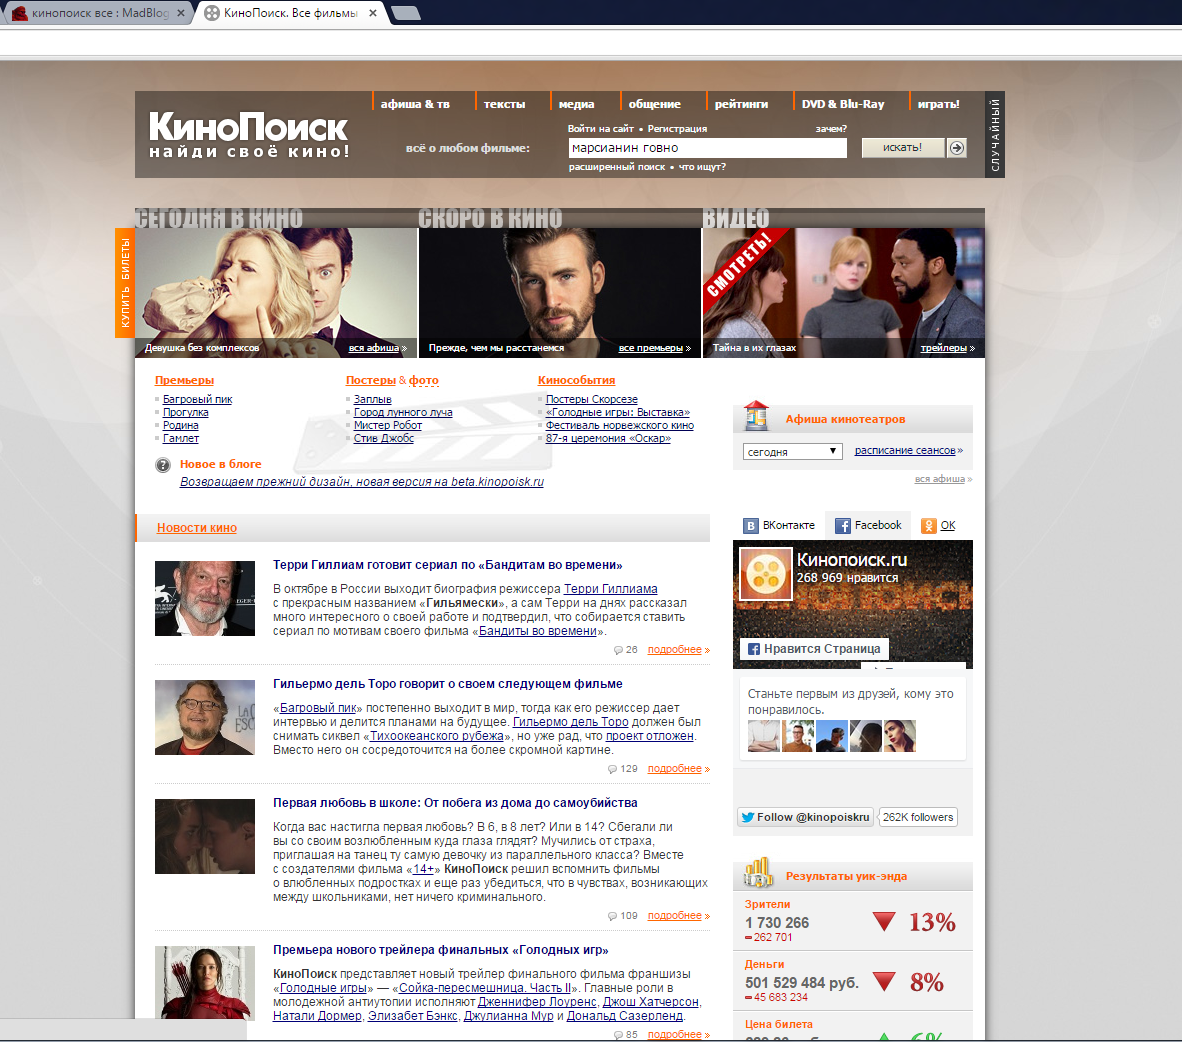1182x1042 pixels.
Task: Open подробнее for the Гильермо дель Торо article
Action: (x=675, y=768)
